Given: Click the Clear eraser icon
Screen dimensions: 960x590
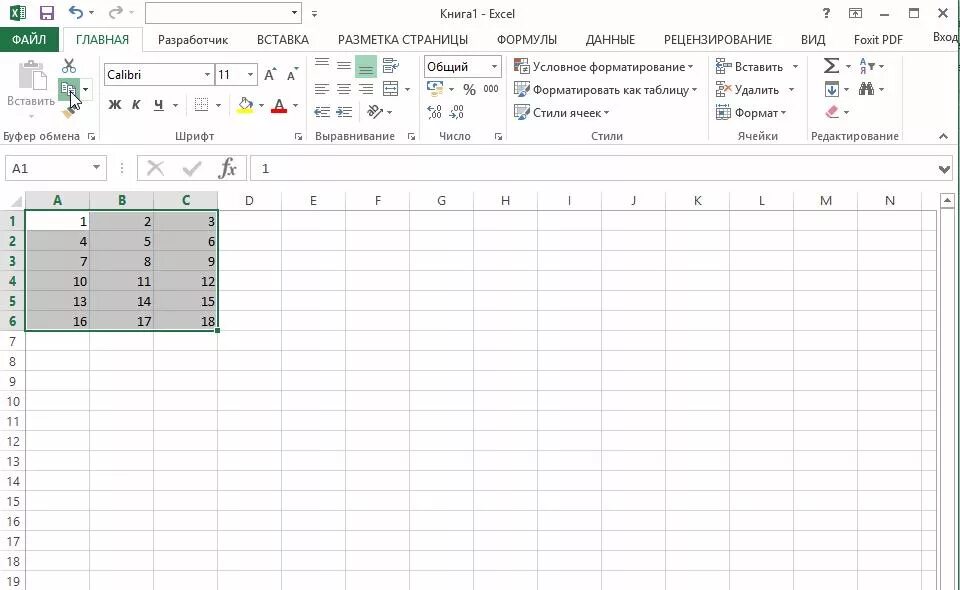Looking at the screenshot, I should point(831,112).
